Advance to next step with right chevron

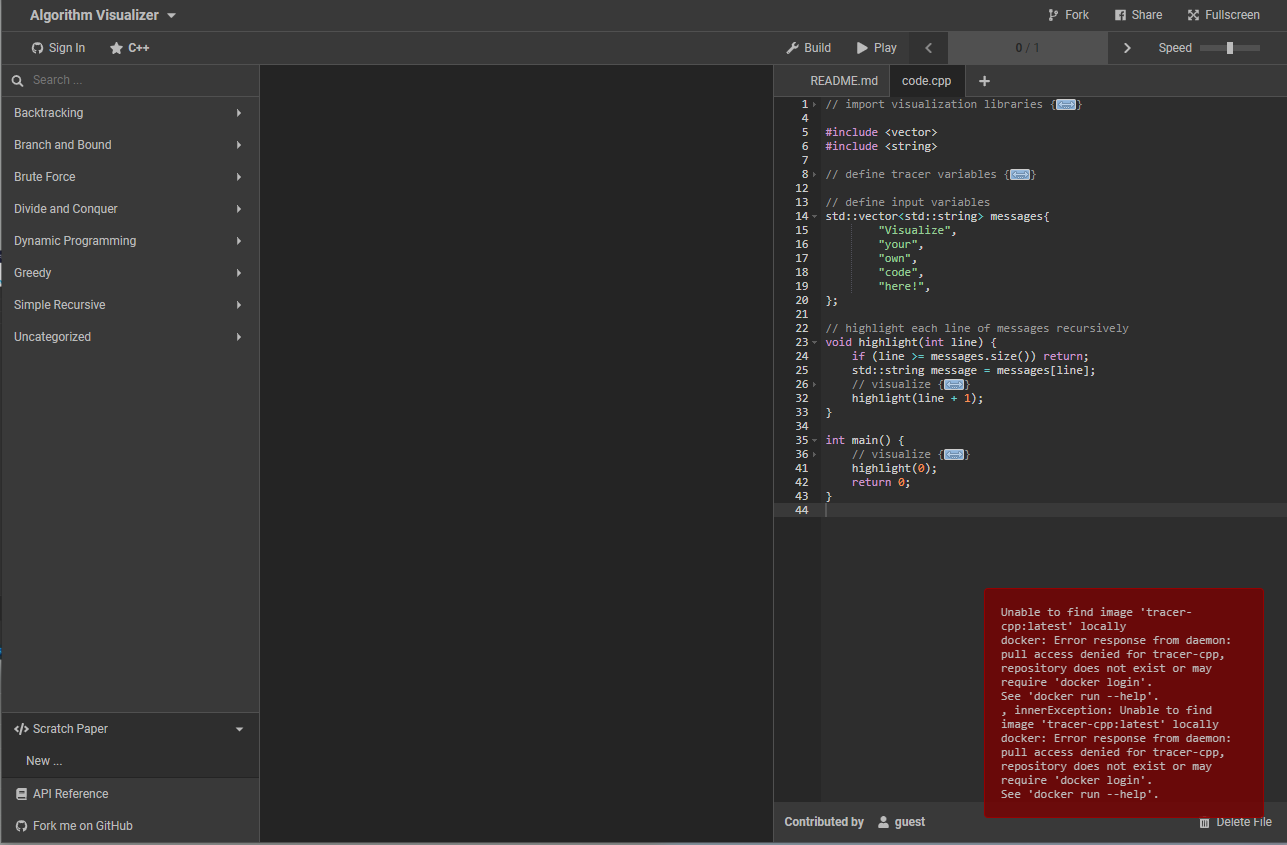pos(1127,48)
